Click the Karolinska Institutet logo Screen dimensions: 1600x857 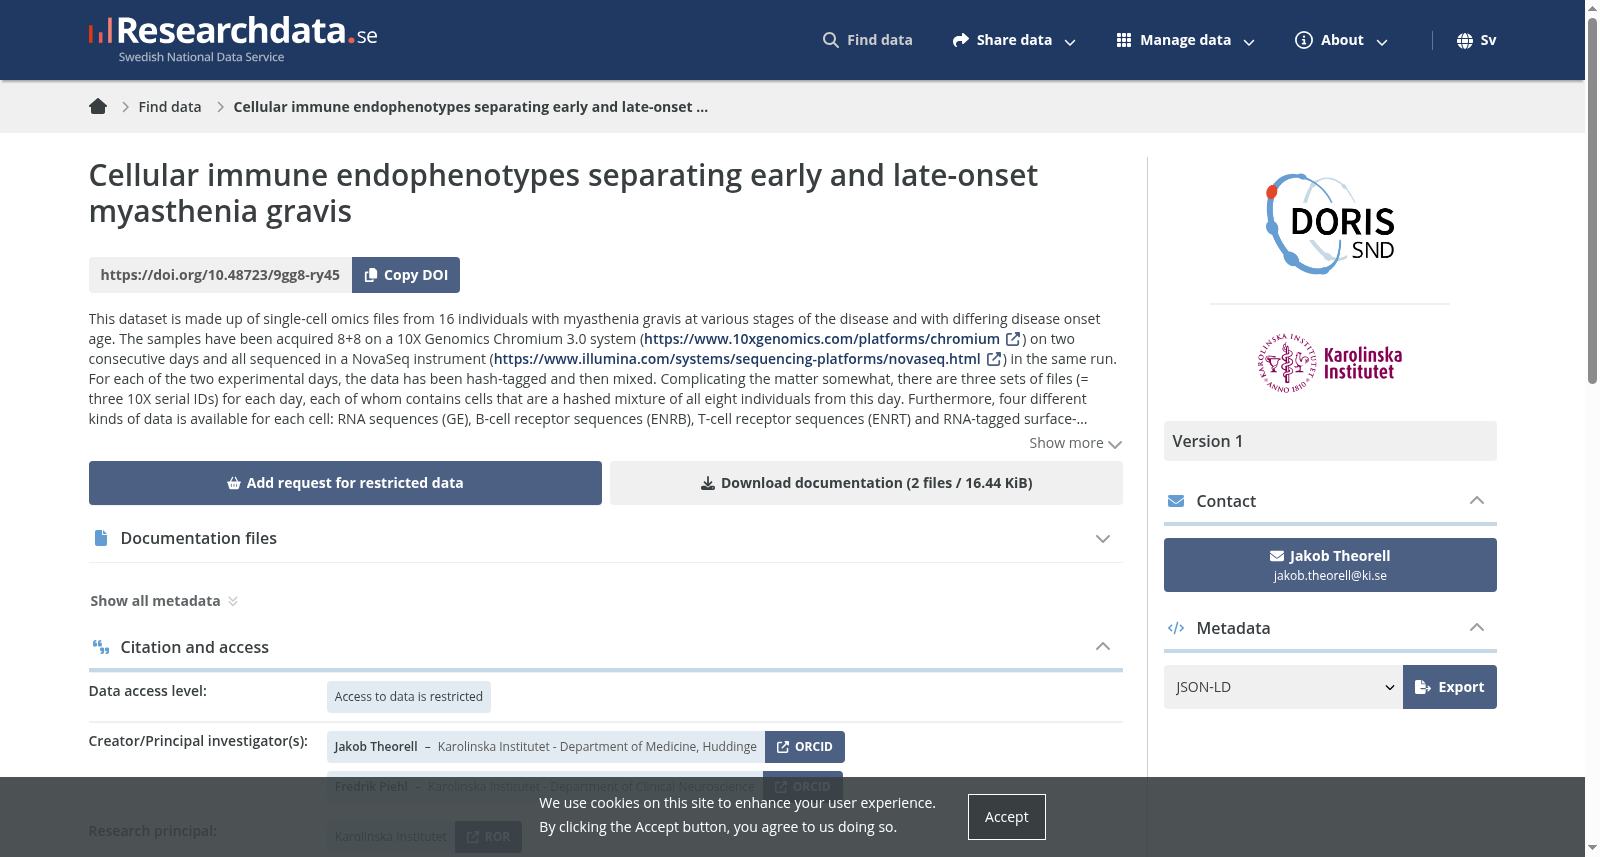1330,363
